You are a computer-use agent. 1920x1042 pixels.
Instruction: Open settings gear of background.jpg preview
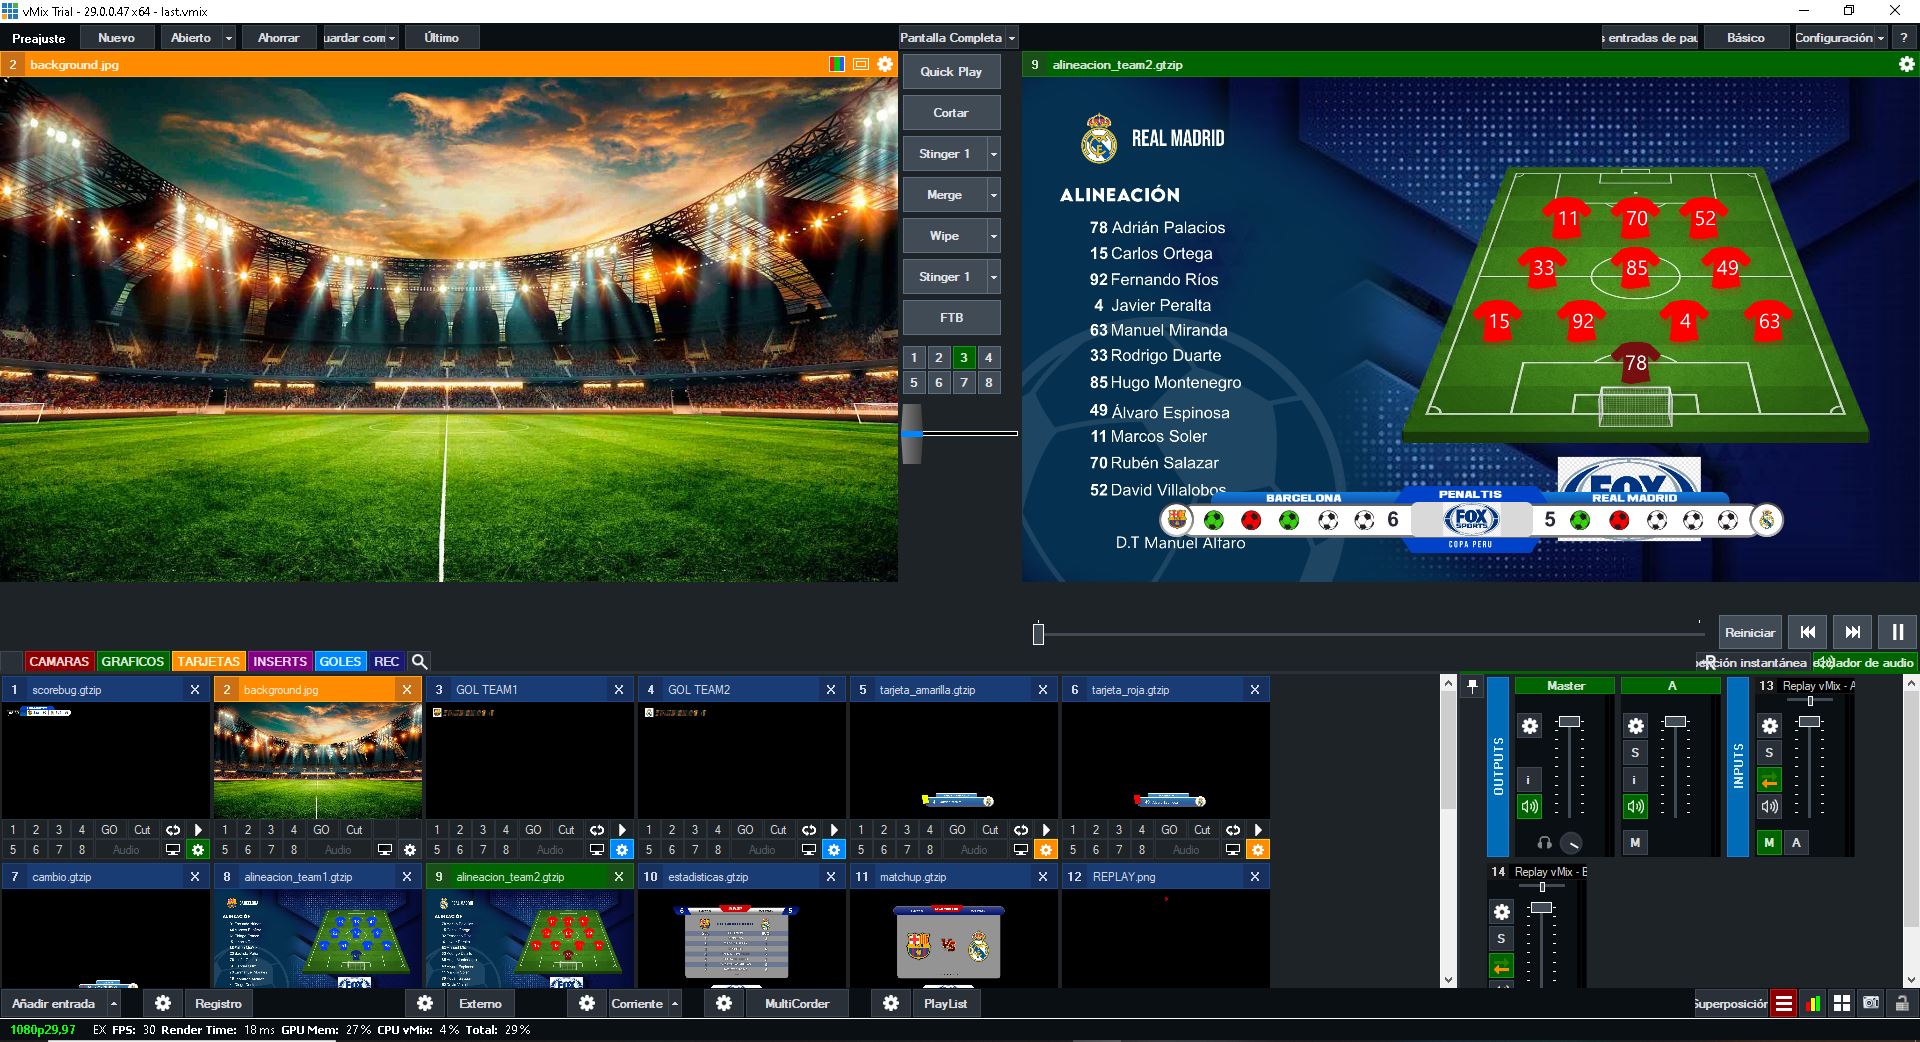tap(885, 64)
